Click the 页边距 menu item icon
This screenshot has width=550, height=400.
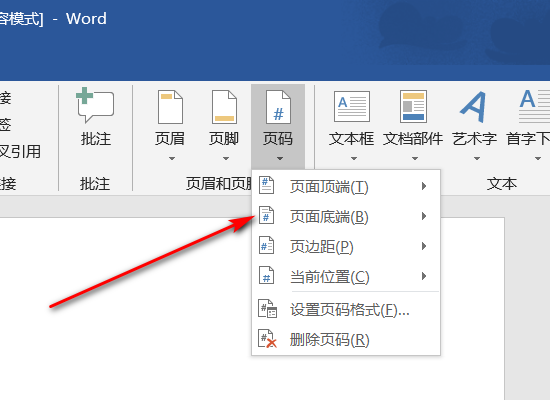point(266,246)
